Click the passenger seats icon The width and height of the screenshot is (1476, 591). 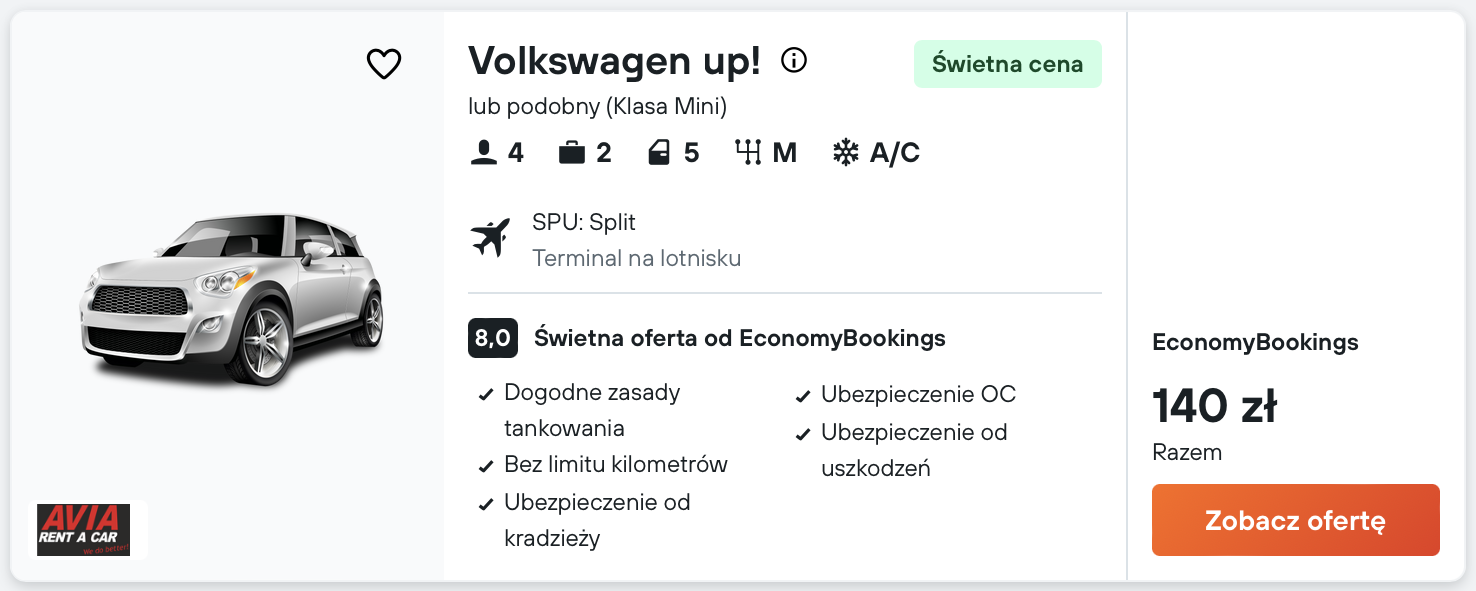click(x=484, y=152)
